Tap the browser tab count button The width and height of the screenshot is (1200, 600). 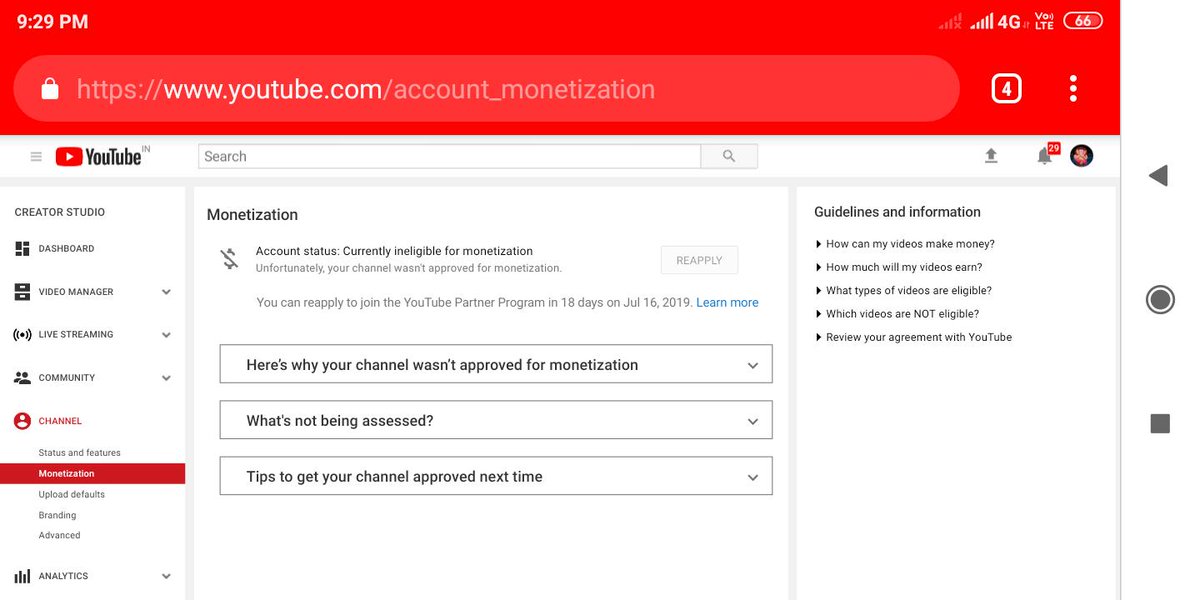point(1006,89)
